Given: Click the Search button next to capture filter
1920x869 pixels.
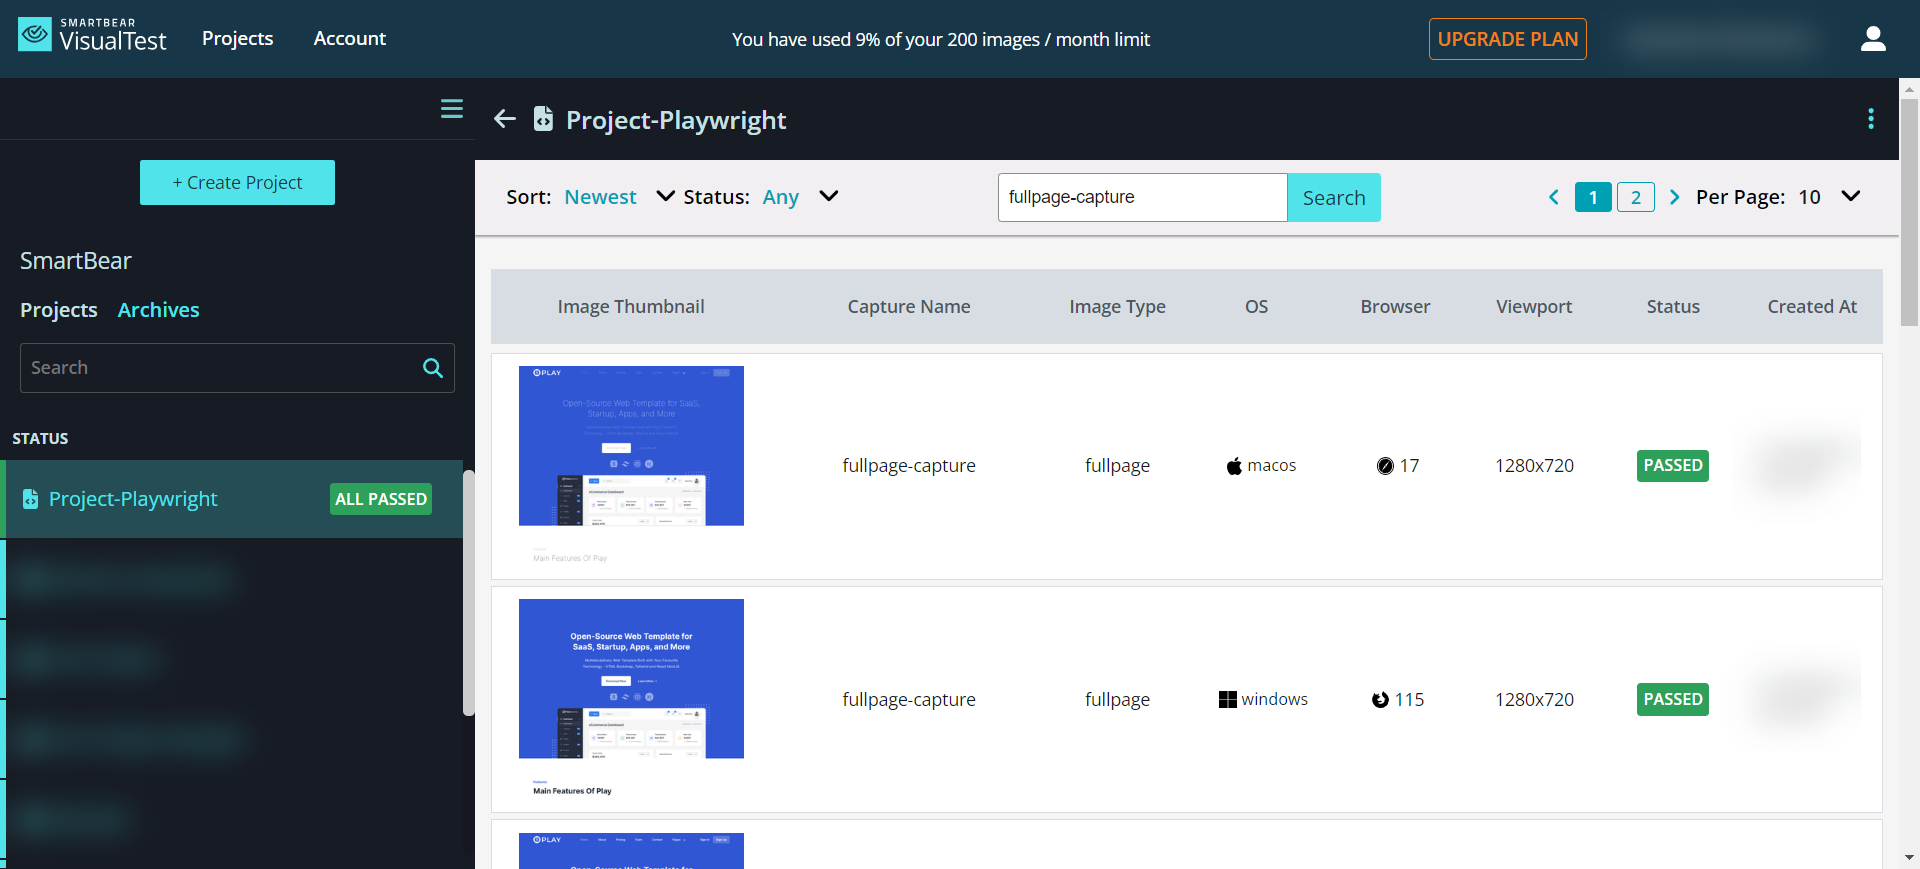Looking at the screenshot, I should point(1333,198).
